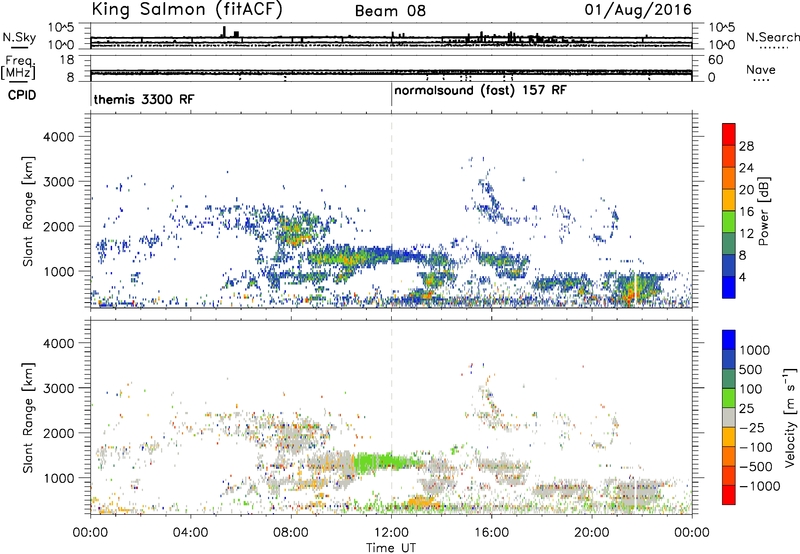Screen dimensions: 800x554
Task: Click the '-1000' tick on the Velocity colorbar
Action: [x=759, y=486]
